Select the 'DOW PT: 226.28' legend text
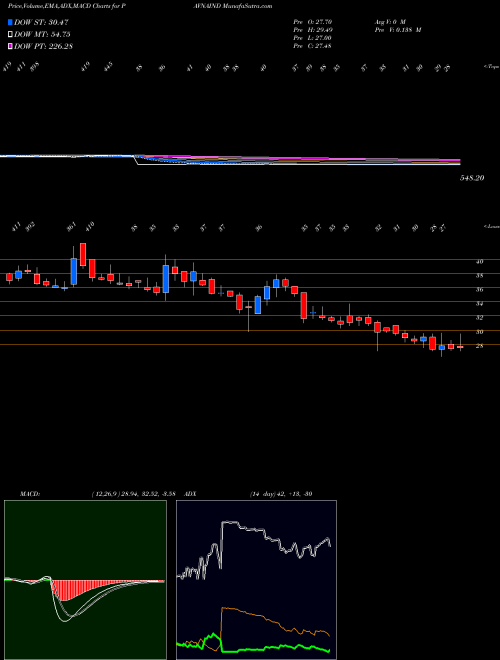The image size is (500, 660). point(44,46)
